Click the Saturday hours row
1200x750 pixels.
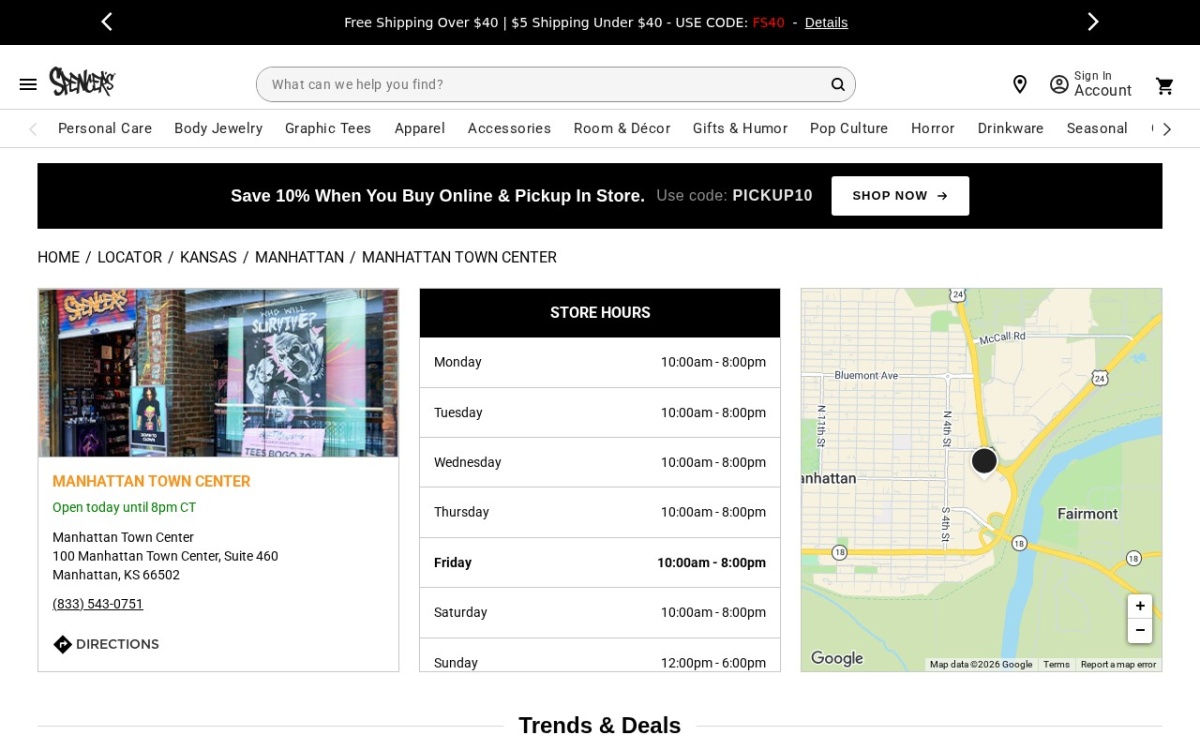tap(600, 613)
